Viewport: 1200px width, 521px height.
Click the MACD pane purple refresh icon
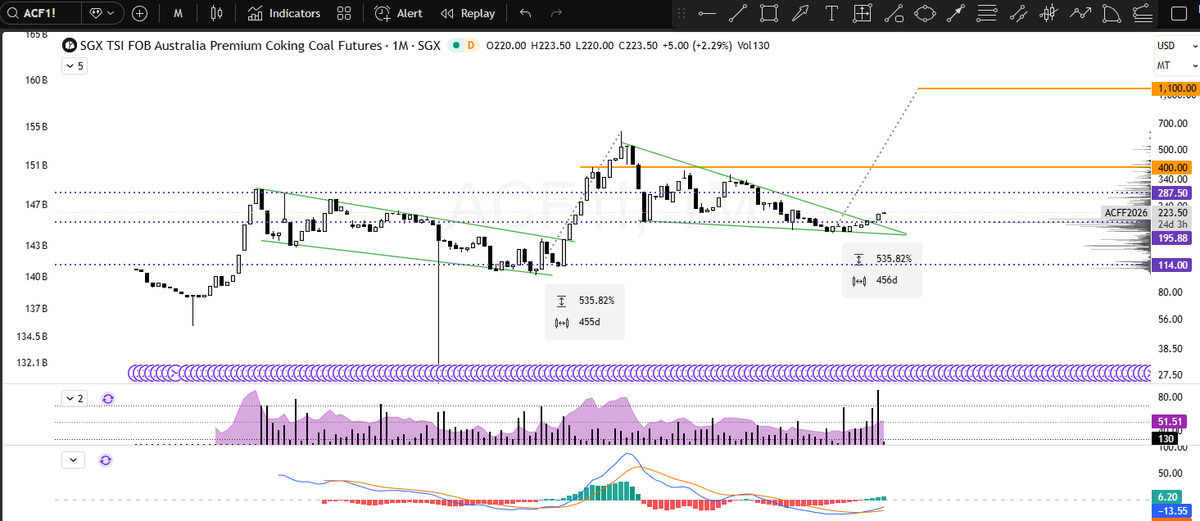coord(108,460)
